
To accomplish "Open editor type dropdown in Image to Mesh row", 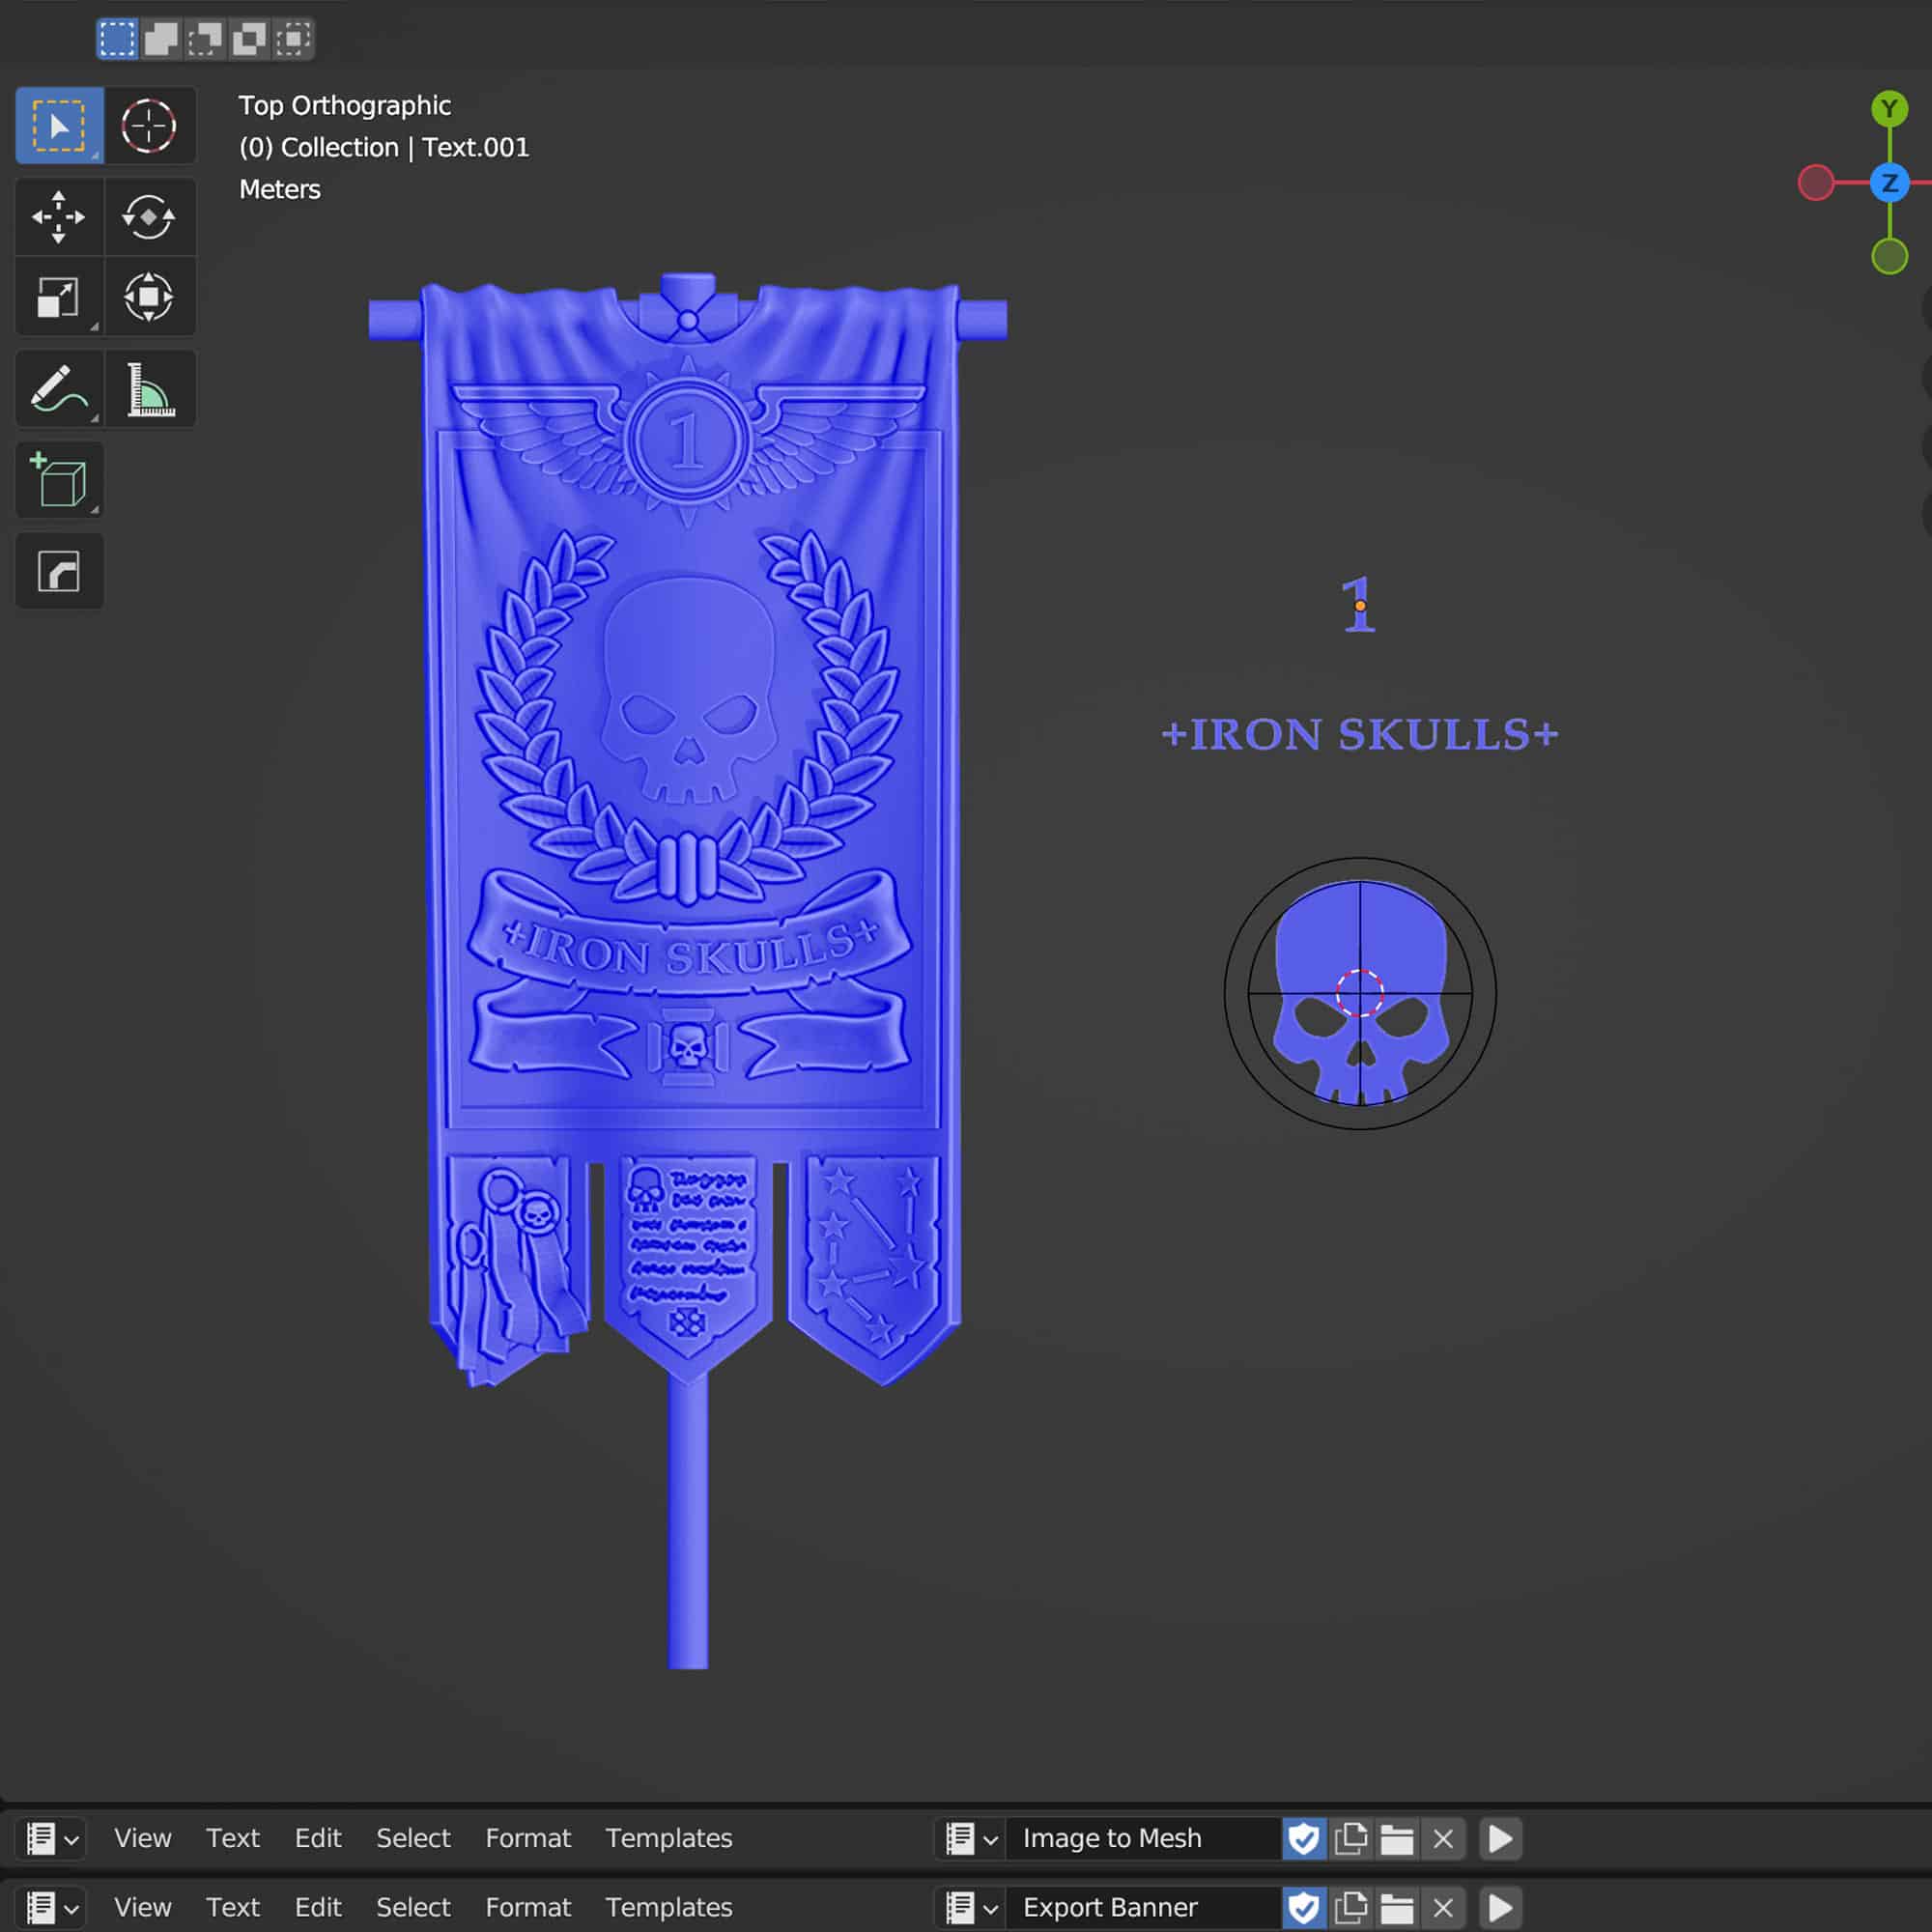I will tap(51, 1838).
